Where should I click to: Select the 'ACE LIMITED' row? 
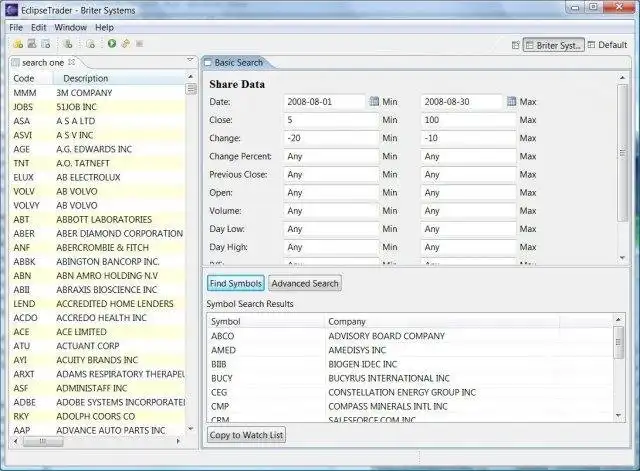98,332
